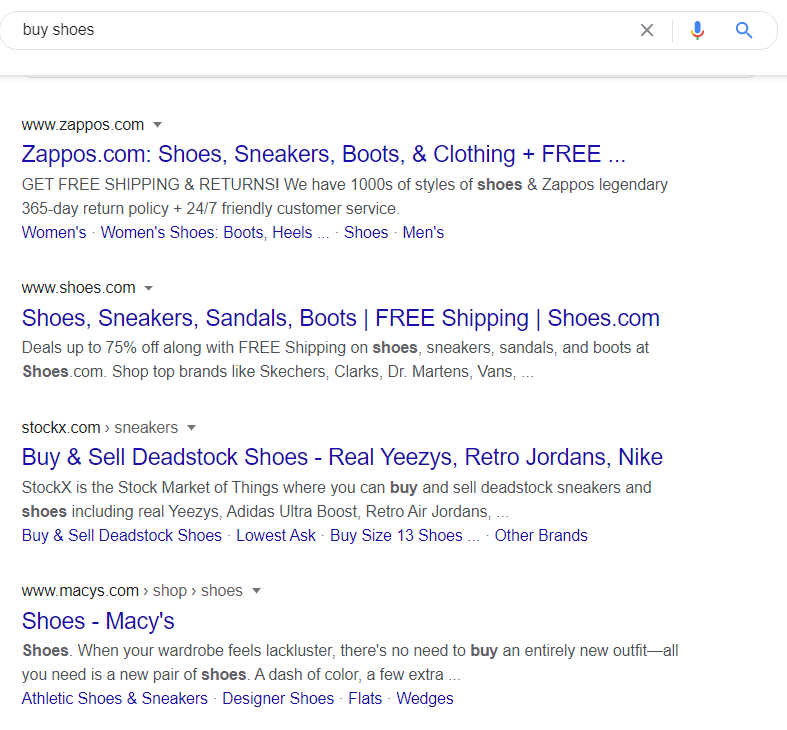Open the Designer Shoes sitelink
Image resolution: width=787 pixels, height=730 pixels.
point(278,698)
